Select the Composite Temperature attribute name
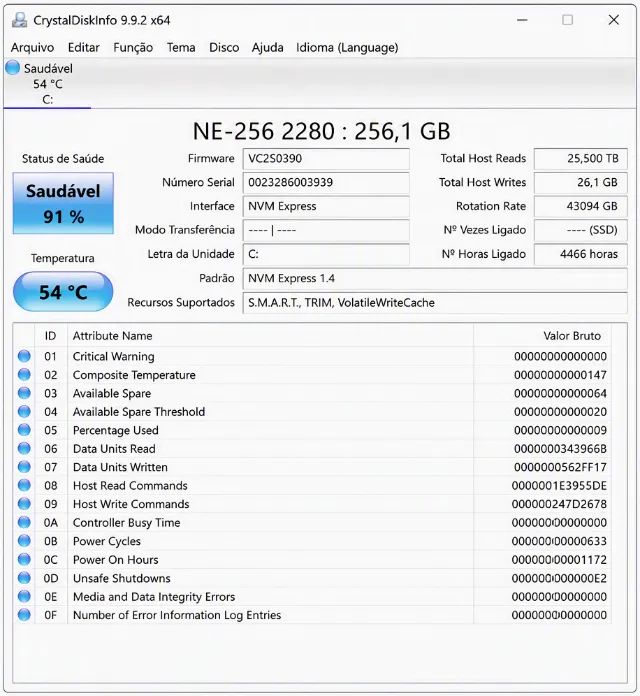This screenshot has height=696, width=640. click(x=134, y=375)
